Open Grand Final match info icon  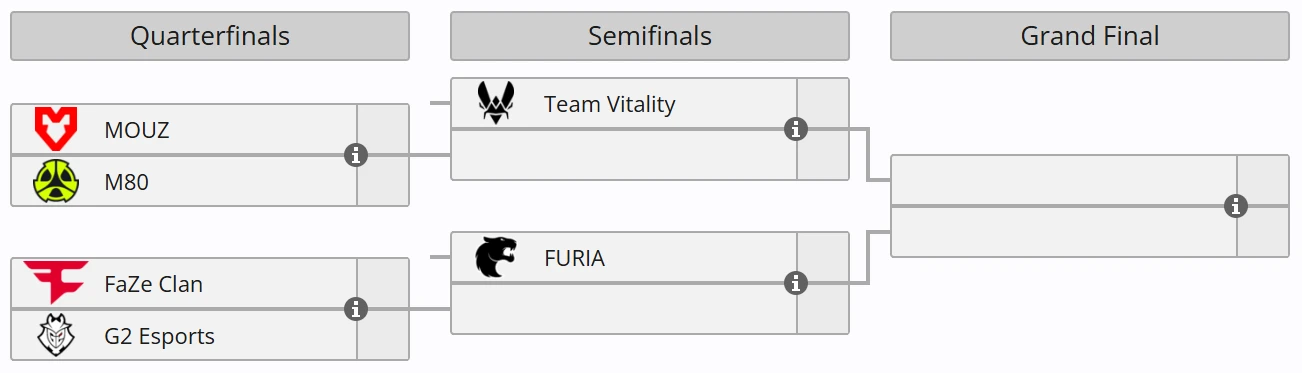tap(1236, 206)
